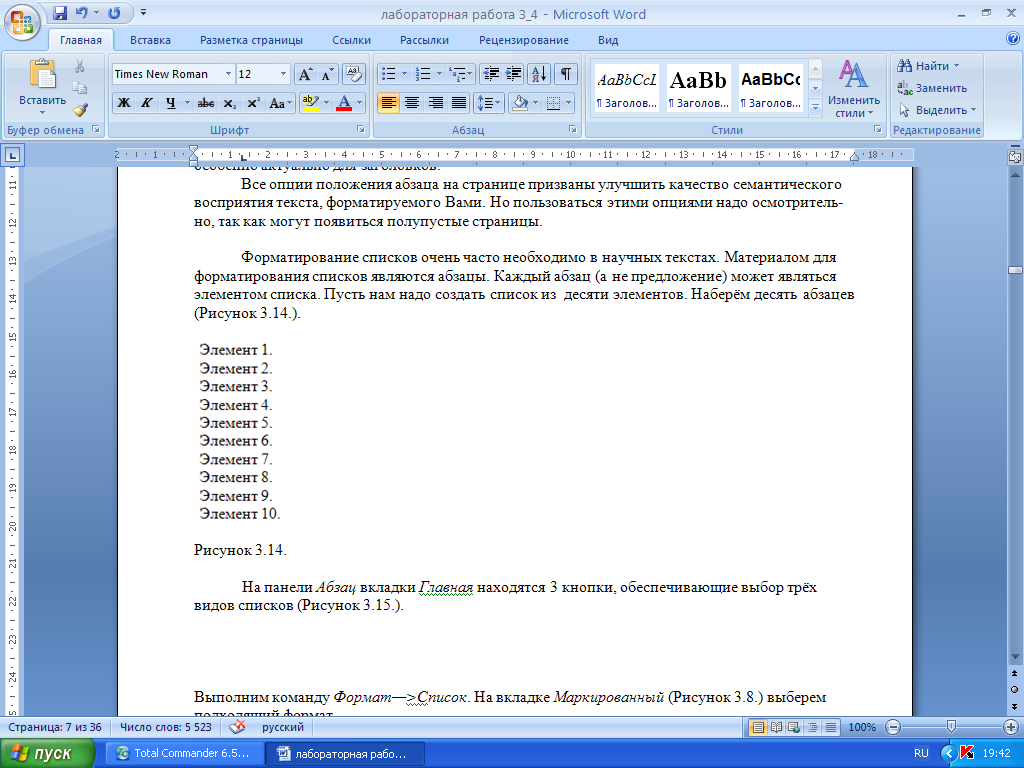The height and width of the screenshot is (768, 1024).
Task: Click the spelling check status icon
Action: [x=238, y=727]
